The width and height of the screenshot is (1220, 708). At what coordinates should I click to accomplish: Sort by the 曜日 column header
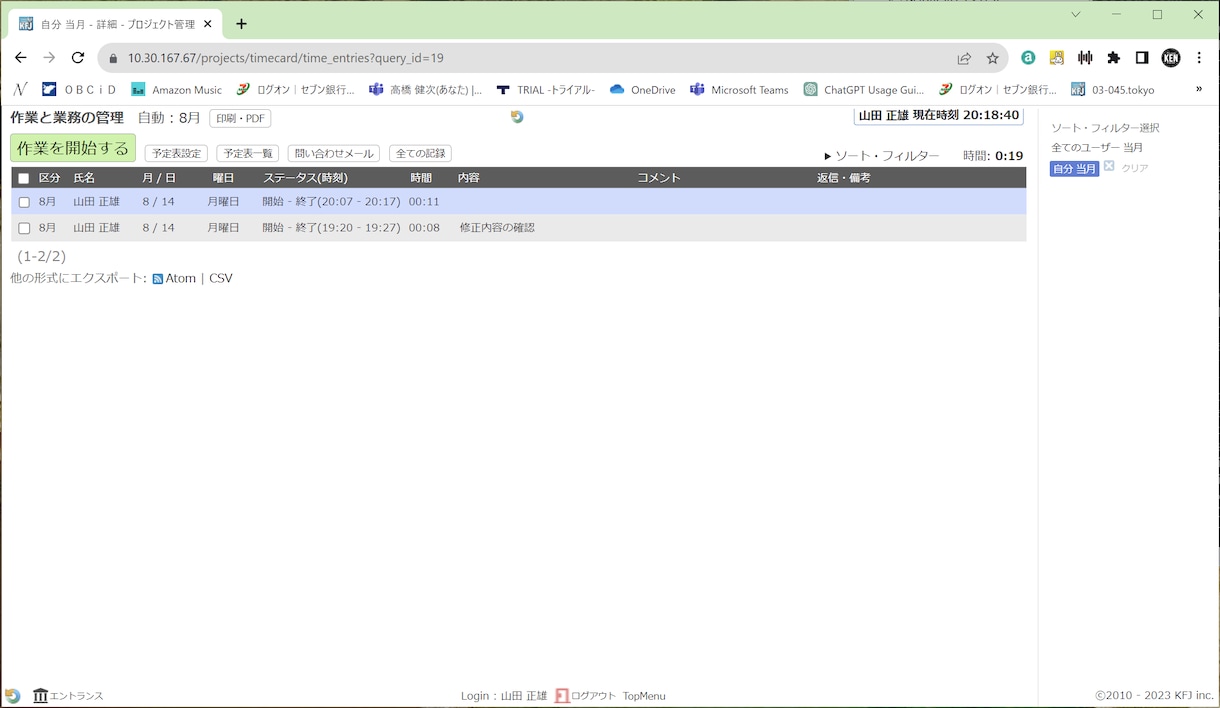tap(223, 178)
